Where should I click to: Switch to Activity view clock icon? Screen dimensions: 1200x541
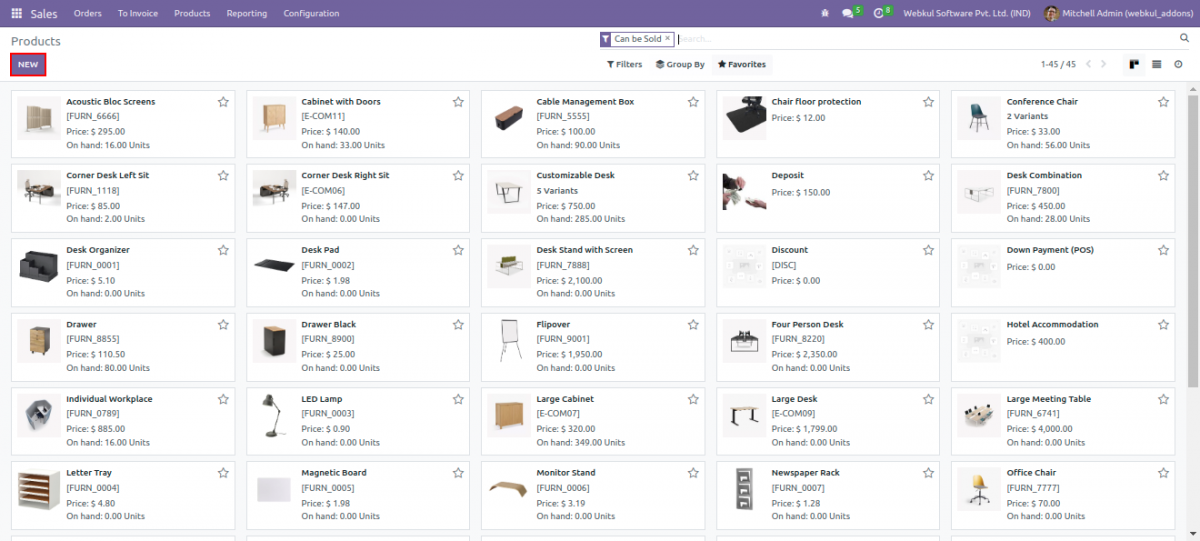(x=1178, y=64)
